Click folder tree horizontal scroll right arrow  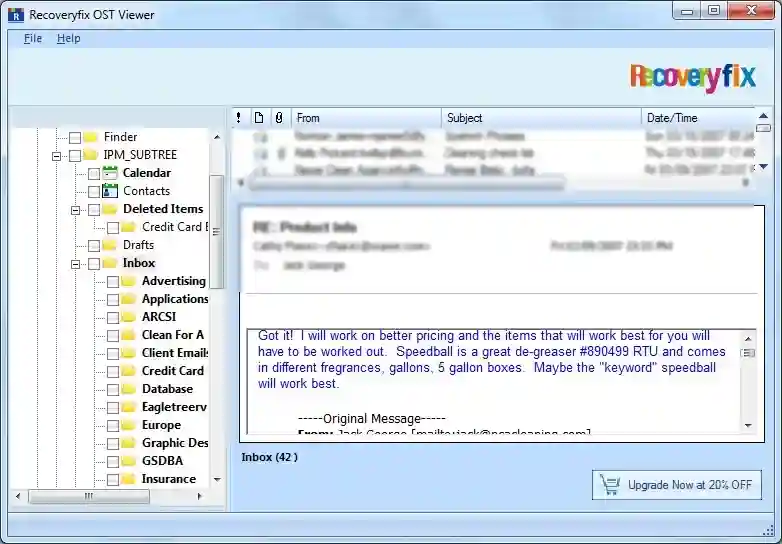point(199,496)
